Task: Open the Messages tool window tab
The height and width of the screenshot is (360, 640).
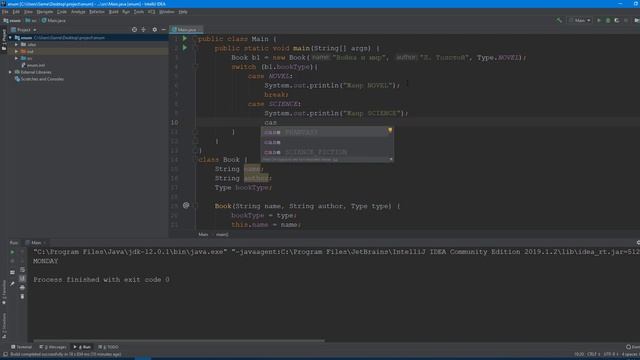Action: point(53,347)
